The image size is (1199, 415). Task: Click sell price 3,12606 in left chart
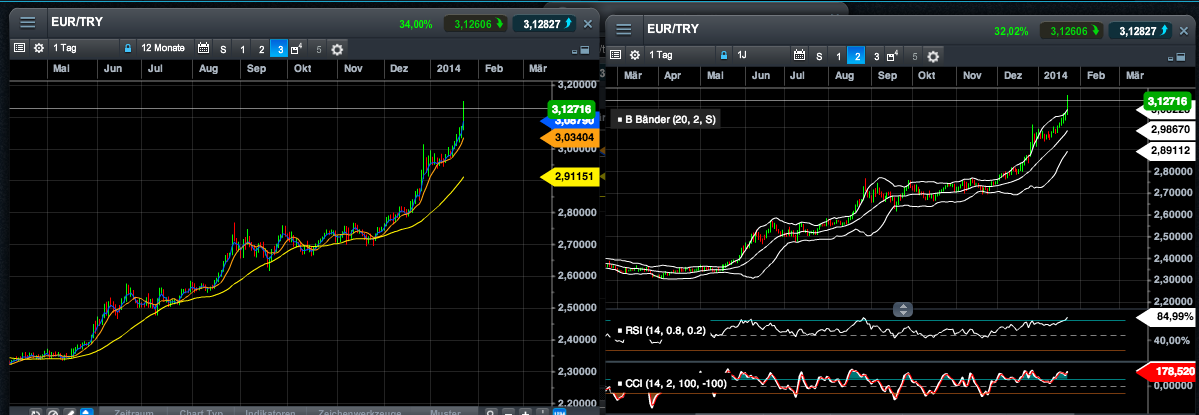[475, 23]
